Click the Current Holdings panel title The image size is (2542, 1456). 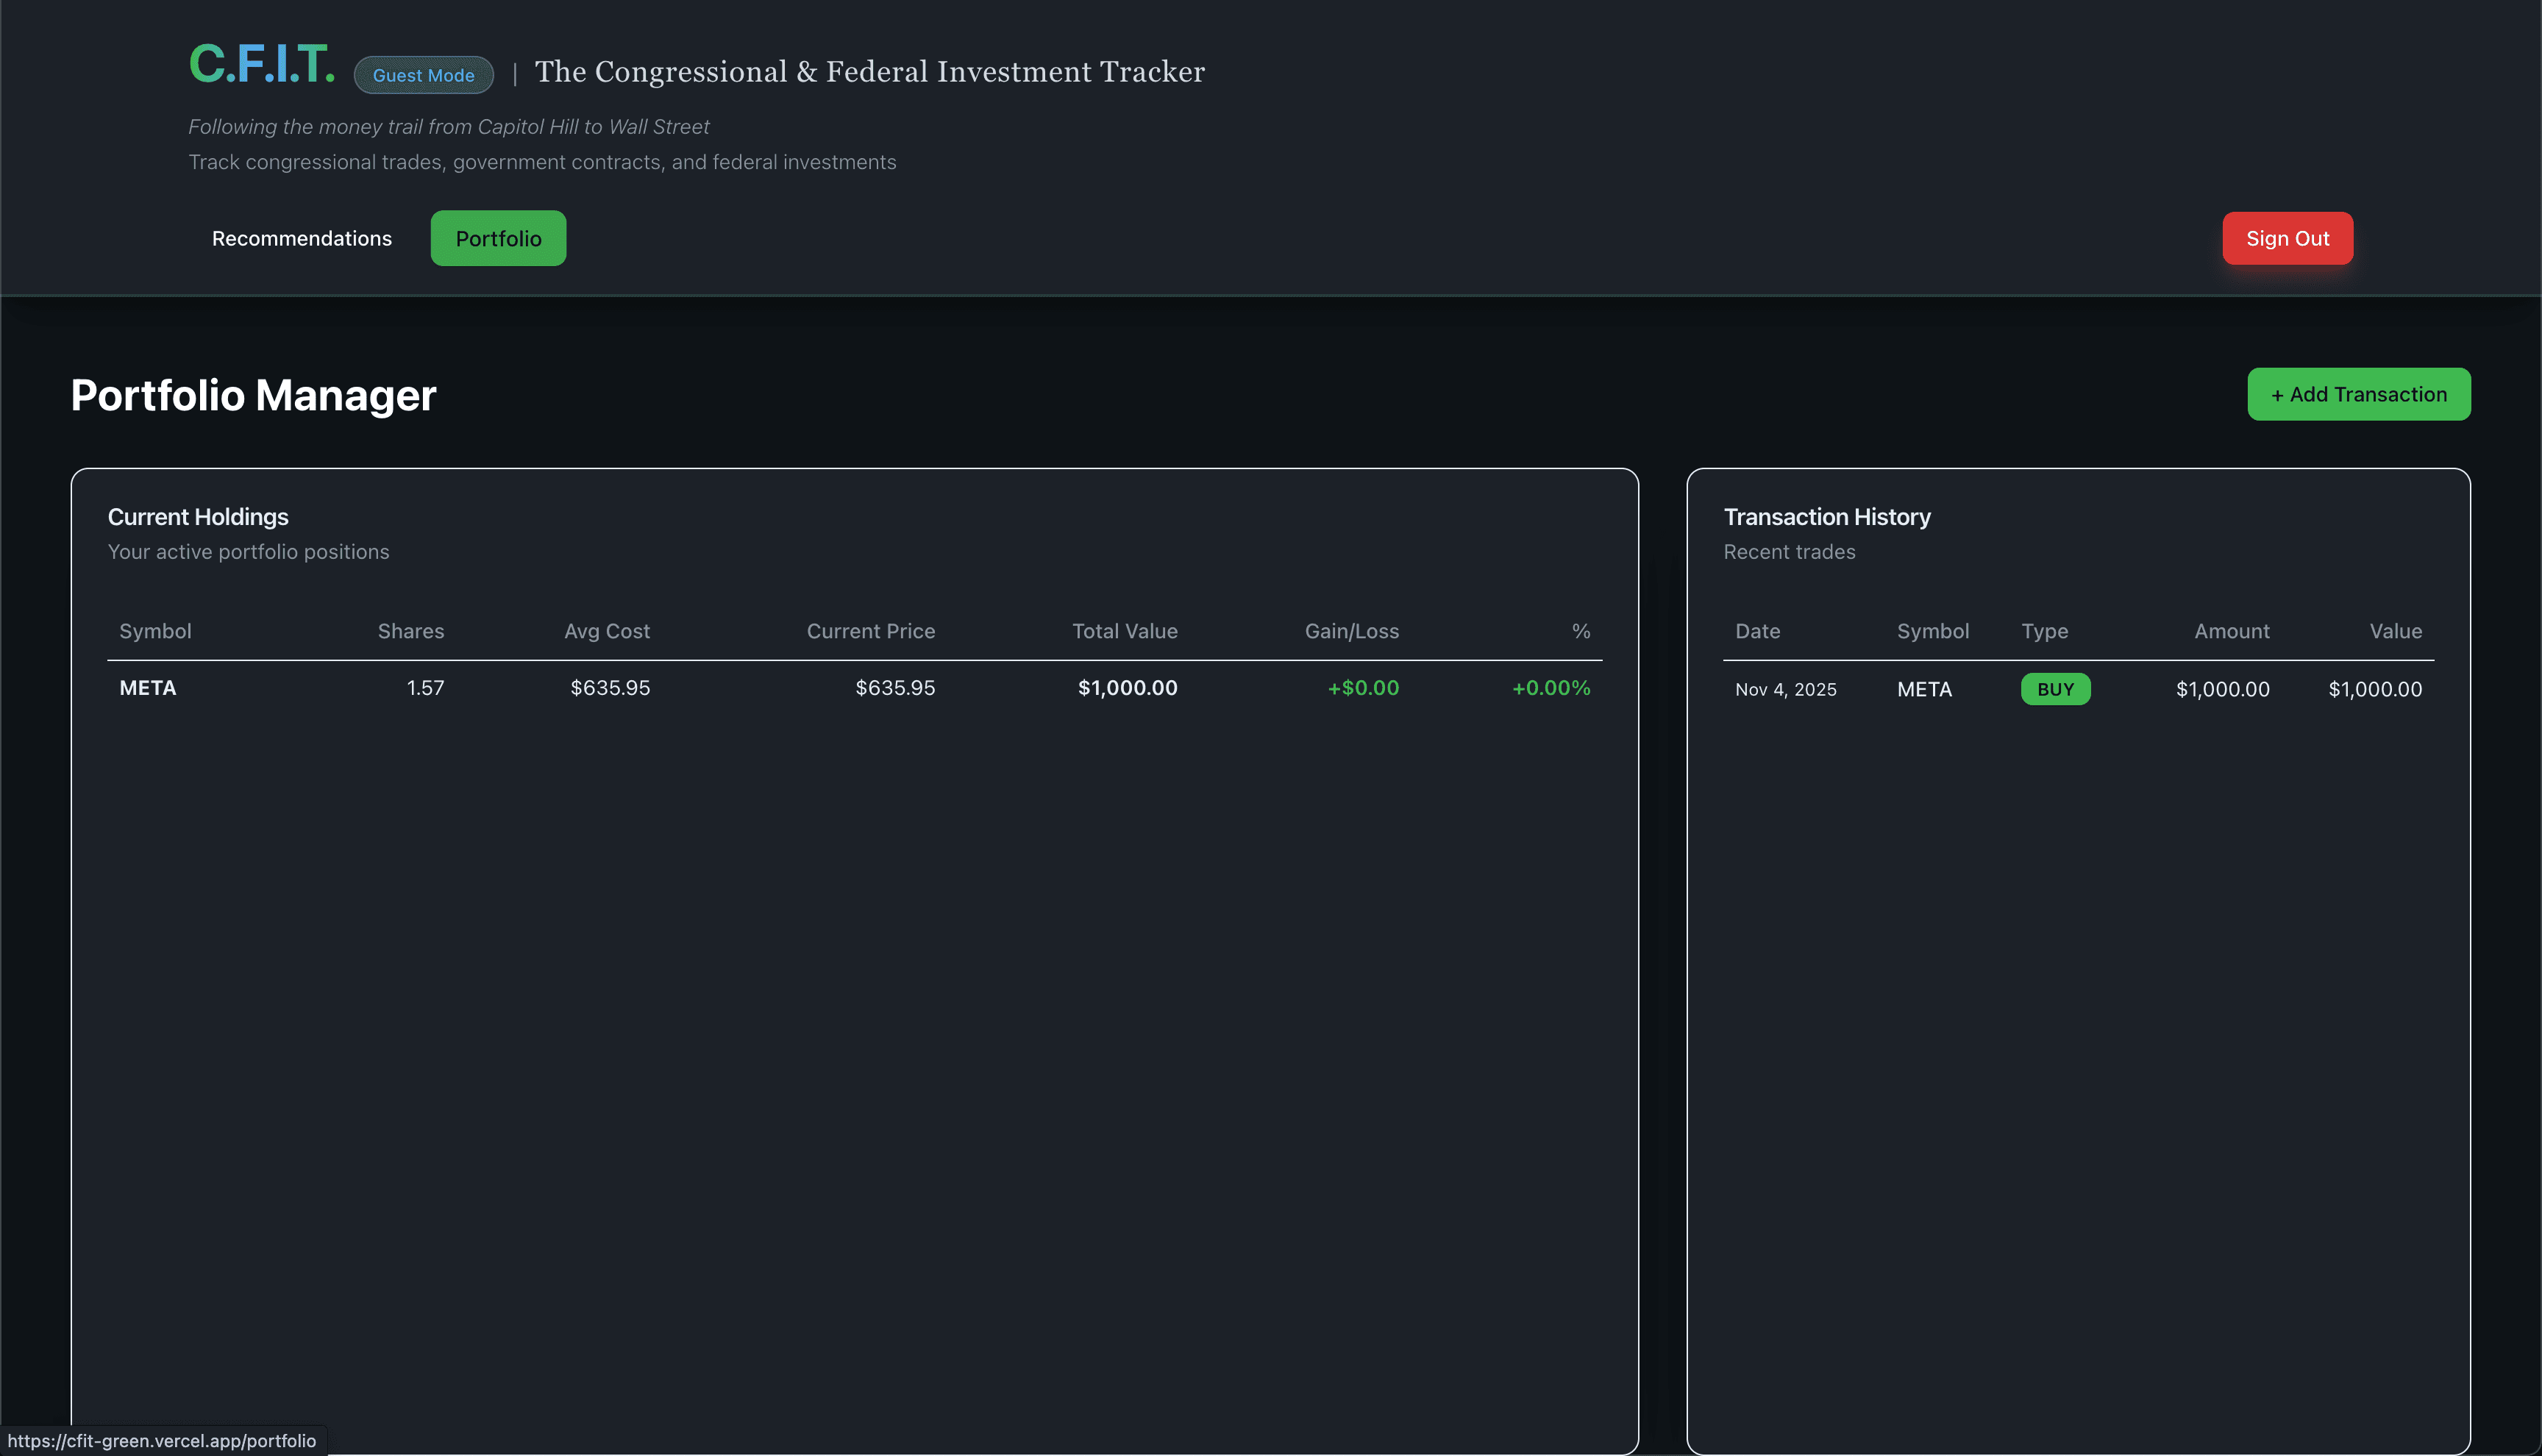[x=198, y=517]
